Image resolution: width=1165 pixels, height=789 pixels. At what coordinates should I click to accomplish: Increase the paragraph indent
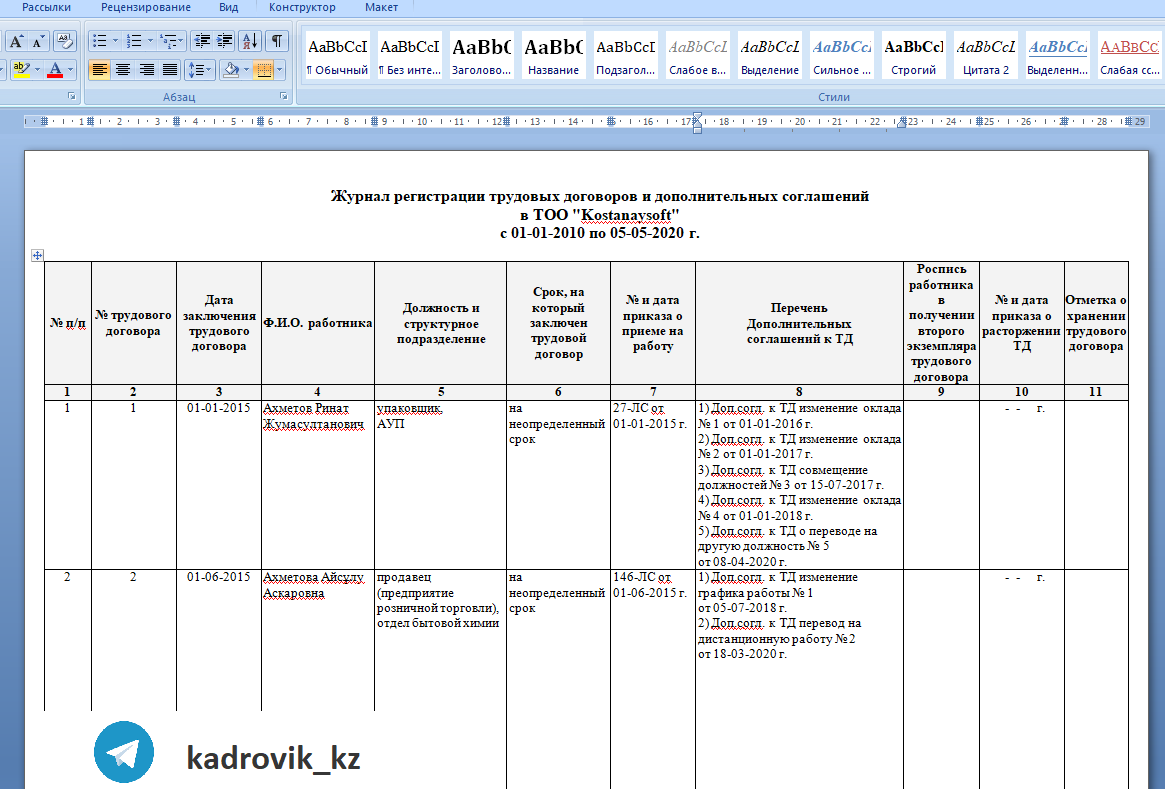224,41
